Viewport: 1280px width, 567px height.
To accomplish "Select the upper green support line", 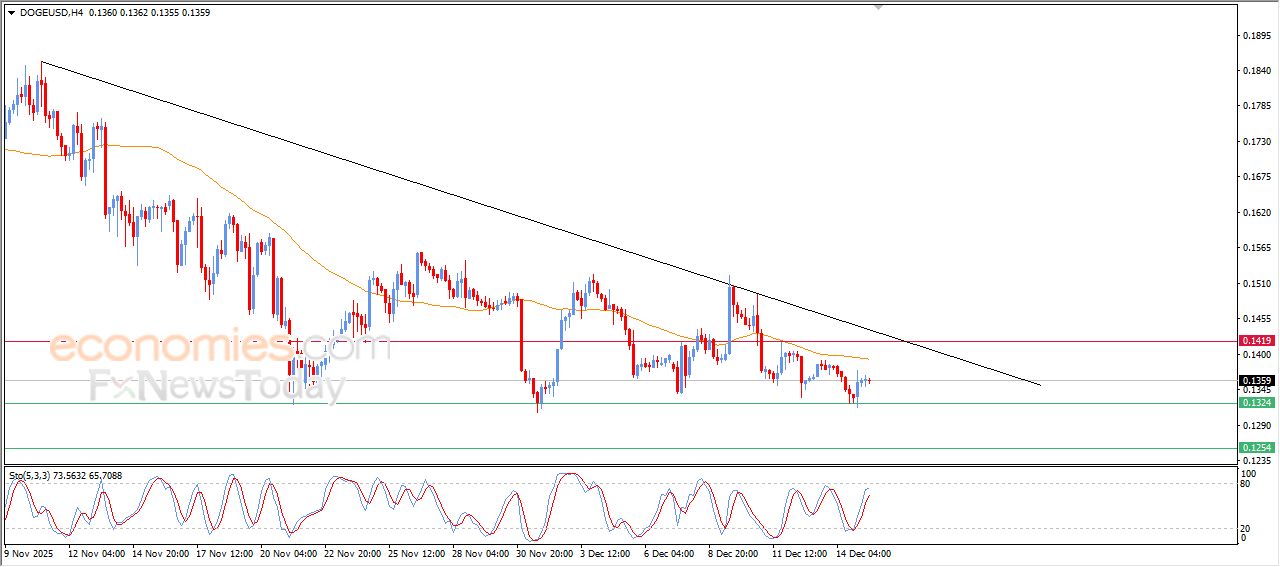I will point(600,403).
